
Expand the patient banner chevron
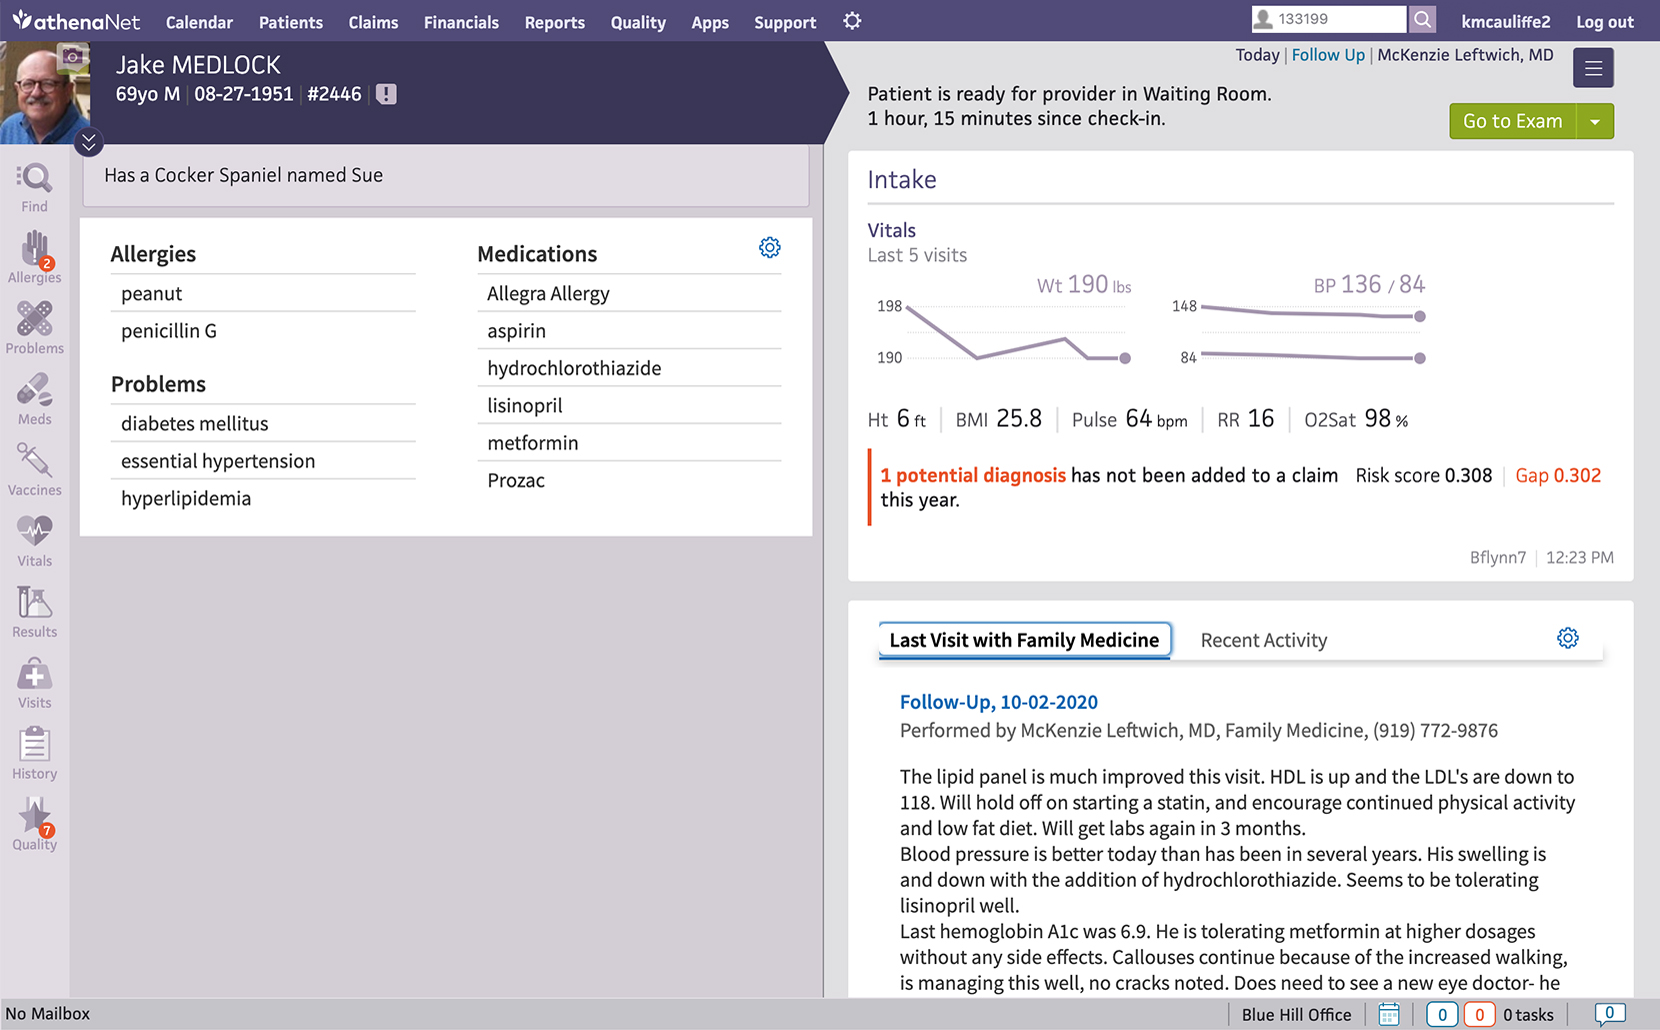[x=88, y=143]
